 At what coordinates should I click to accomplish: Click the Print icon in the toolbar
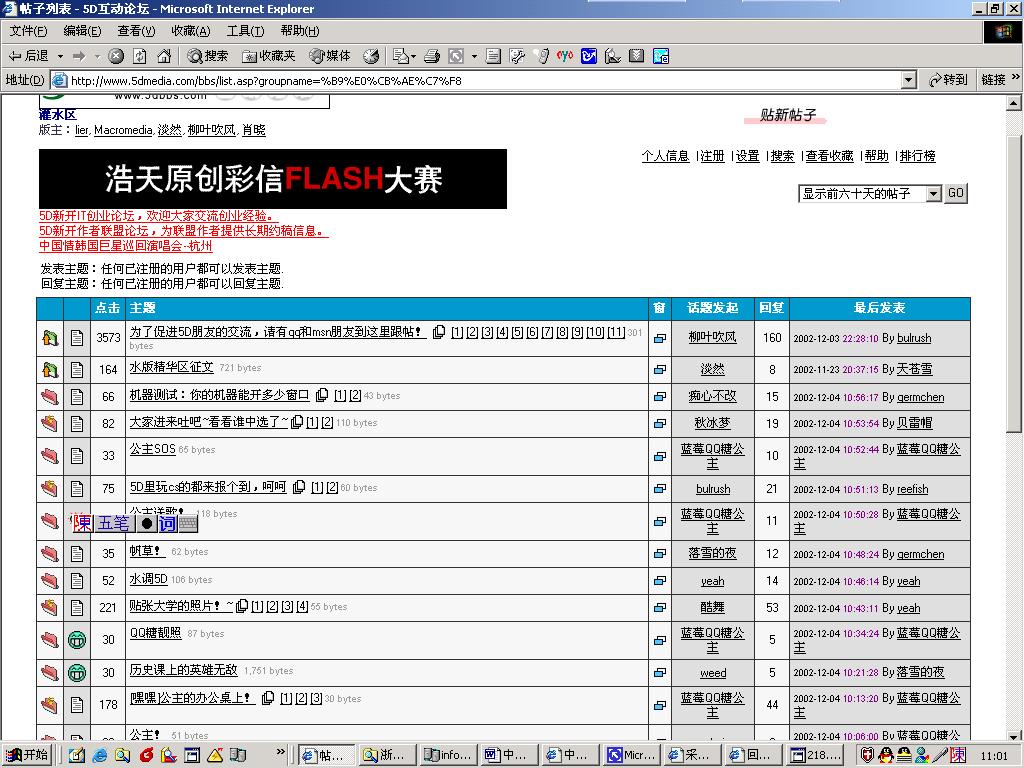[x=432, y=56]
